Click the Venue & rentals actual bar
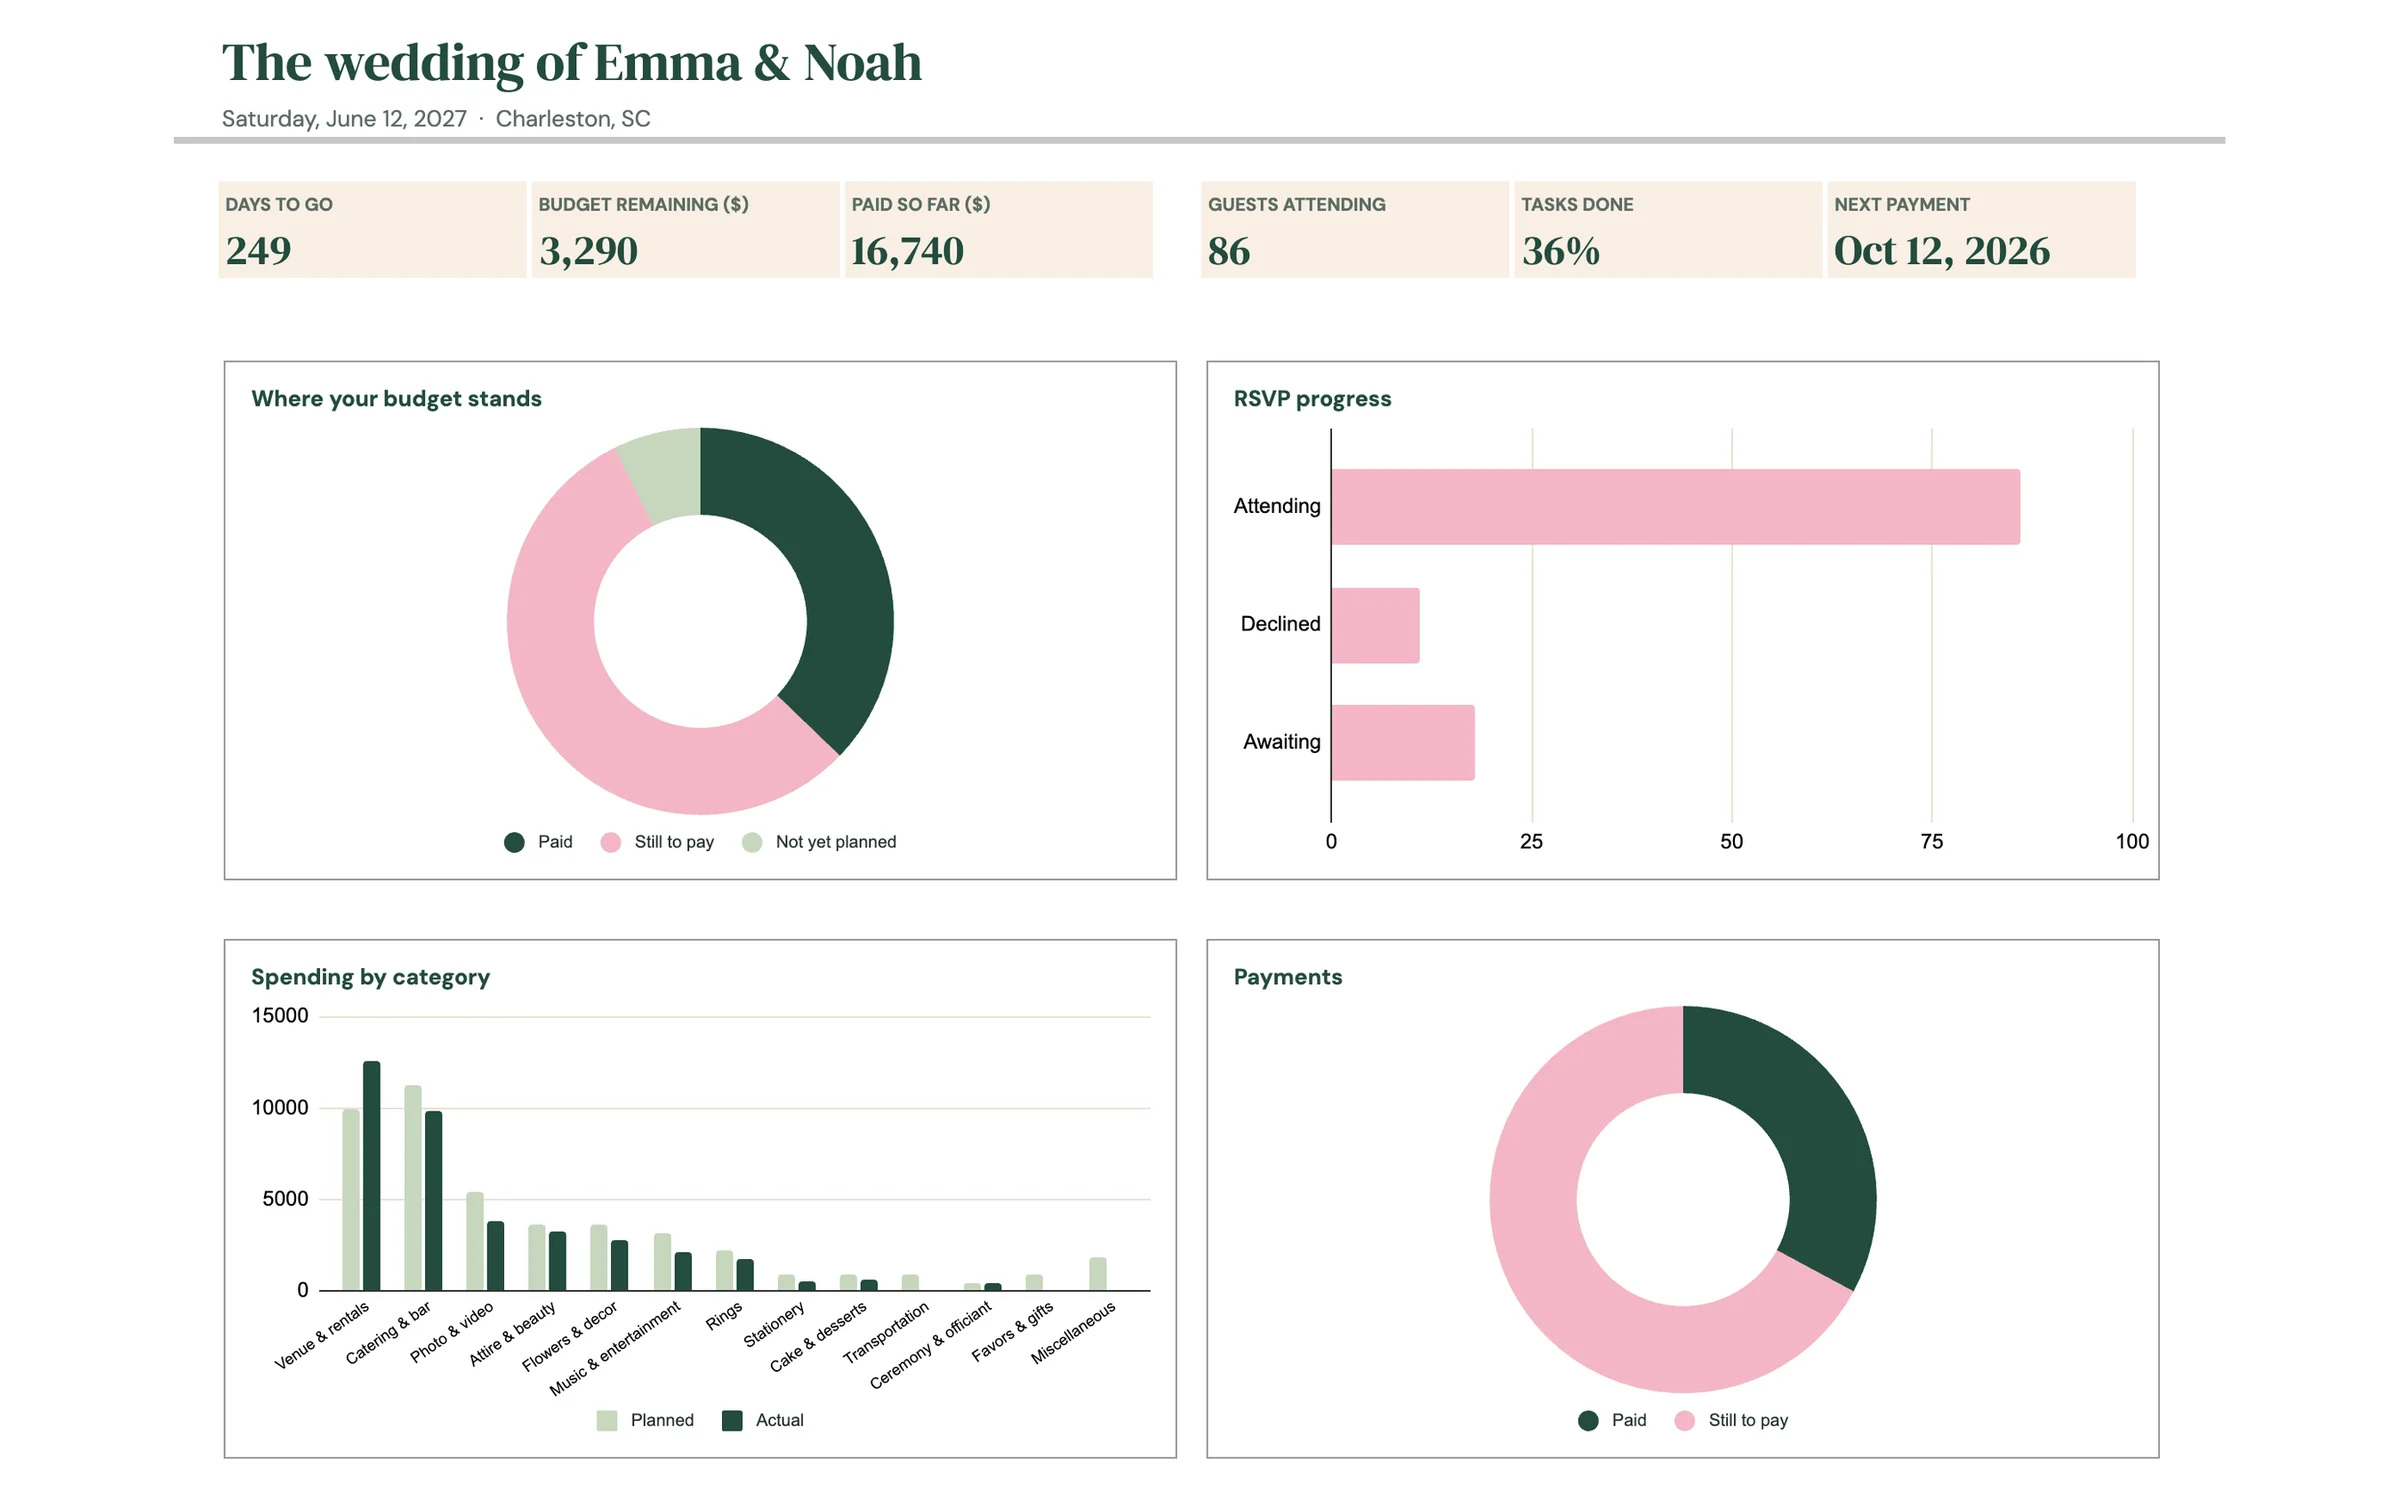2400x1500 pixels. [x=372, y=1175]
